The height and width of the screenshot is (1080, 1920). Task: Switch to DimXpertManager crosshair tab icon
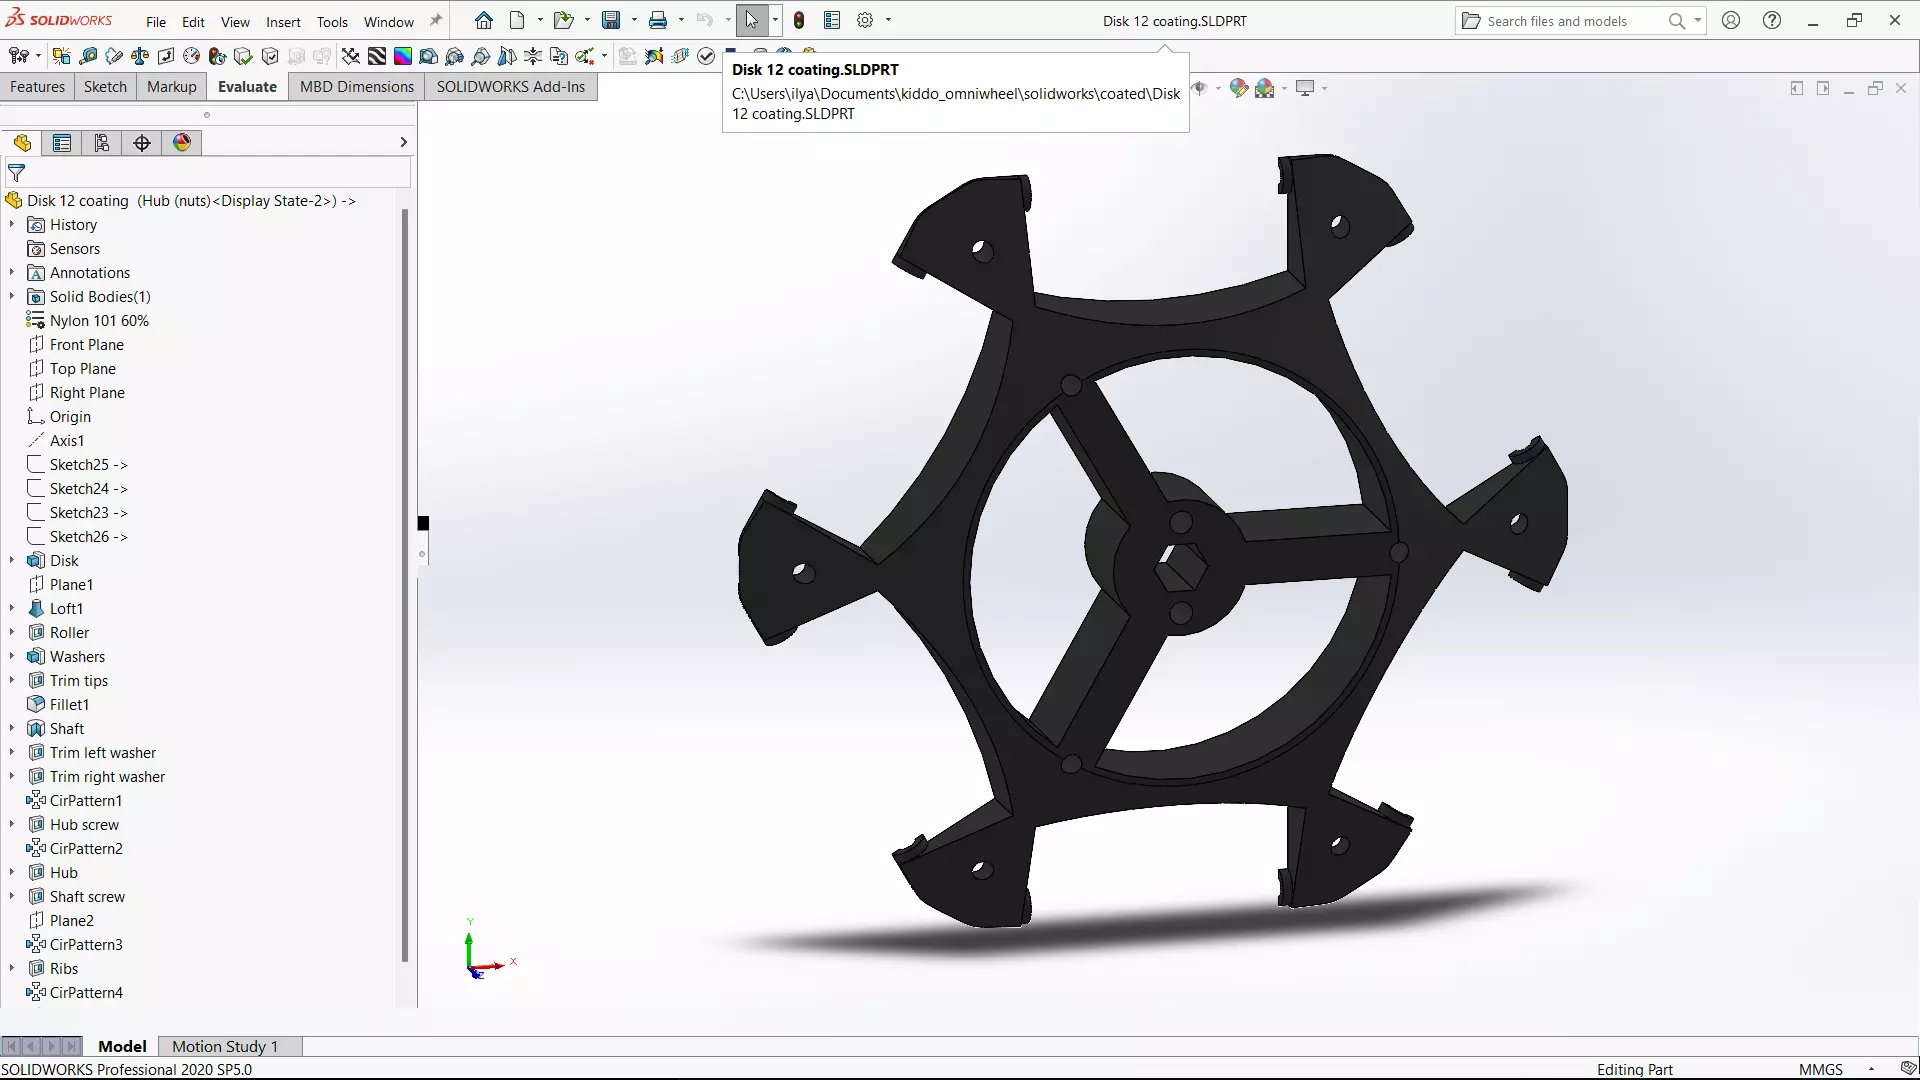tap(142, 143)
